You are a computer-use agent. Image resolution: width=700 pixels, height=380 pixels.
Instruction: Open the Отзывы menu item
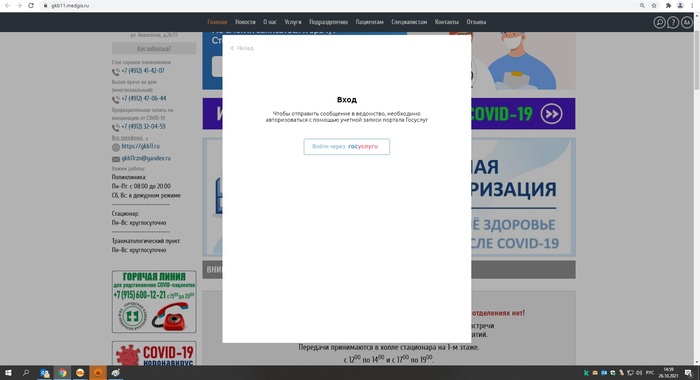(x=476, y=22)
